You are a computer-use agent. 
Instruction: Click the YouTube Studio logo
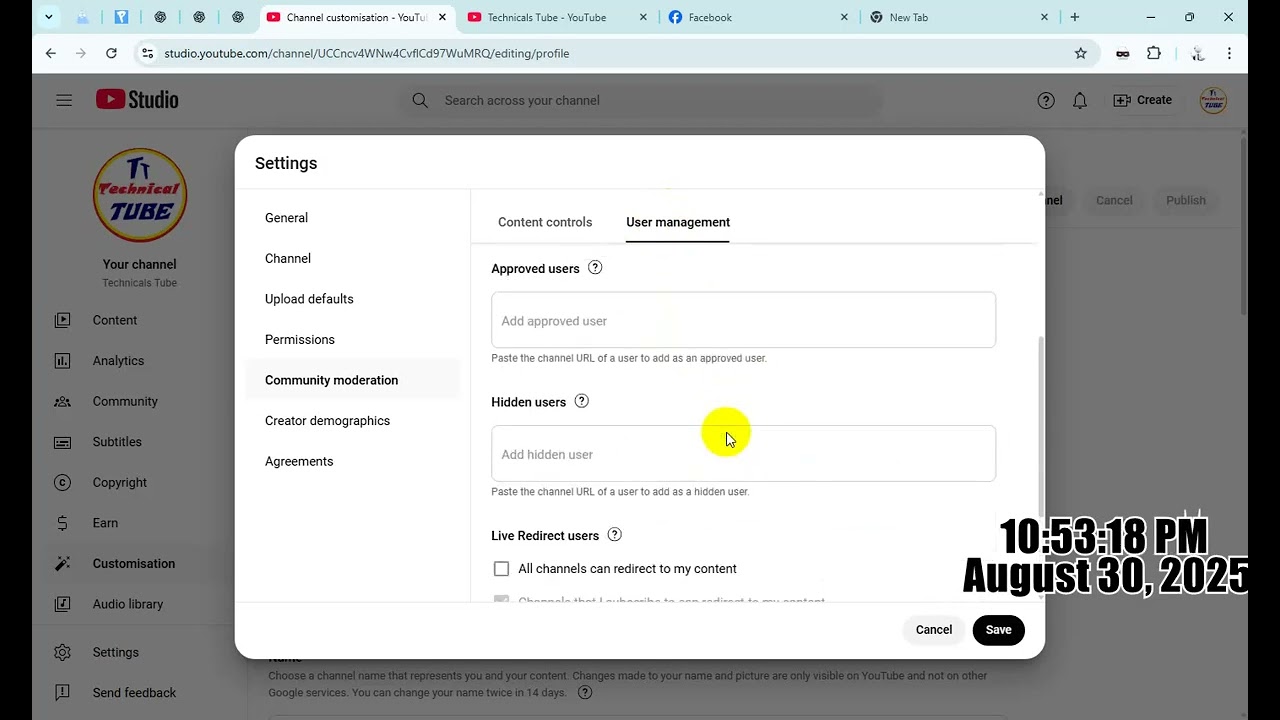tap(137, 100)
